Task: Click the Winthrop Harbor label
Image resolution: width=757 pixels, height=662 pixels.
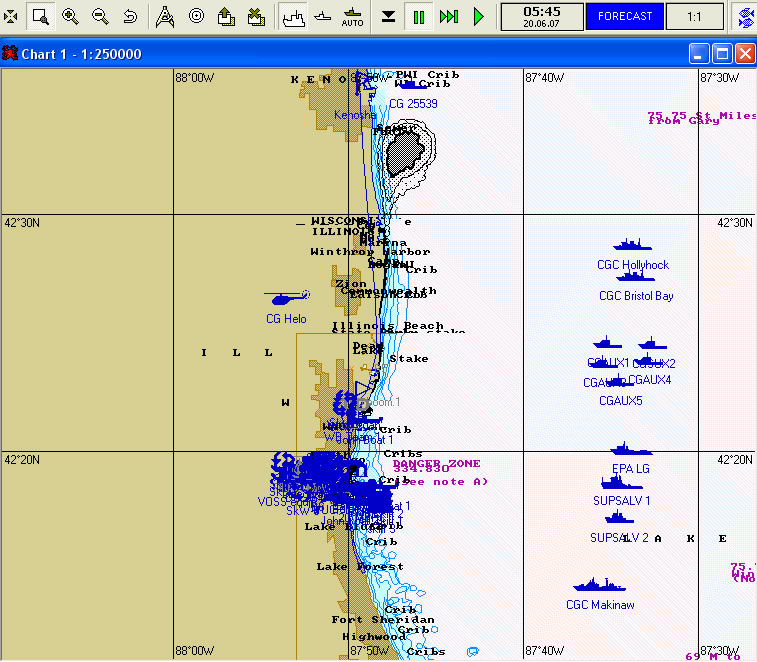Action: click(x=370, y=252)
